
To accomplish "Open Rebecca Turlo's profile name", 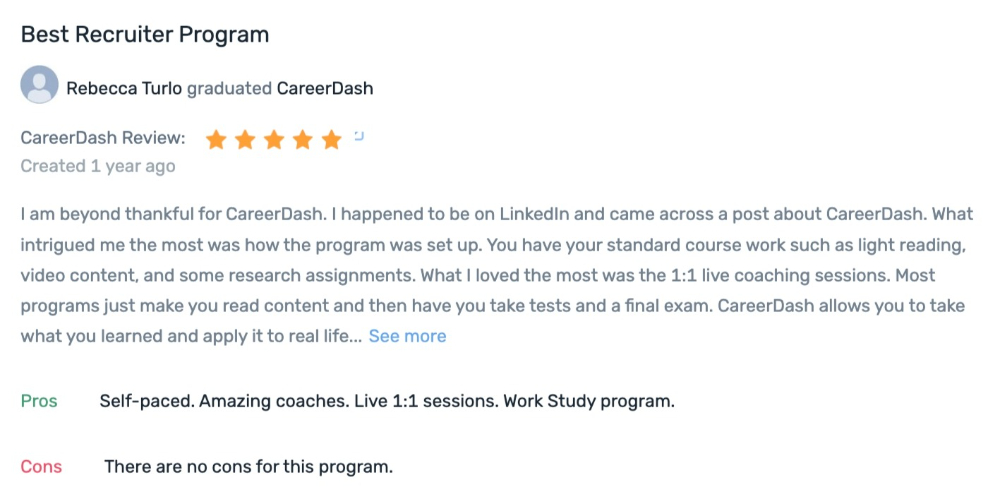I will pos(124,88).
